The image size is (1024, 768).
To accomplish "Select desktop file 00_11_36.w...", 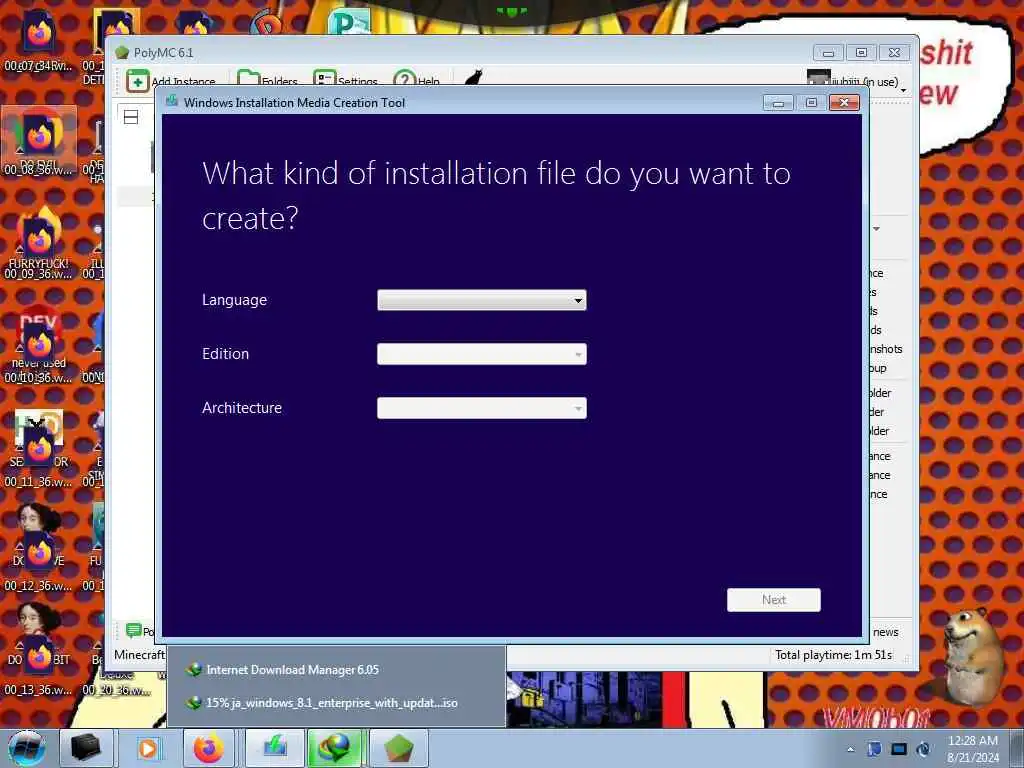I will click(39, 454).
